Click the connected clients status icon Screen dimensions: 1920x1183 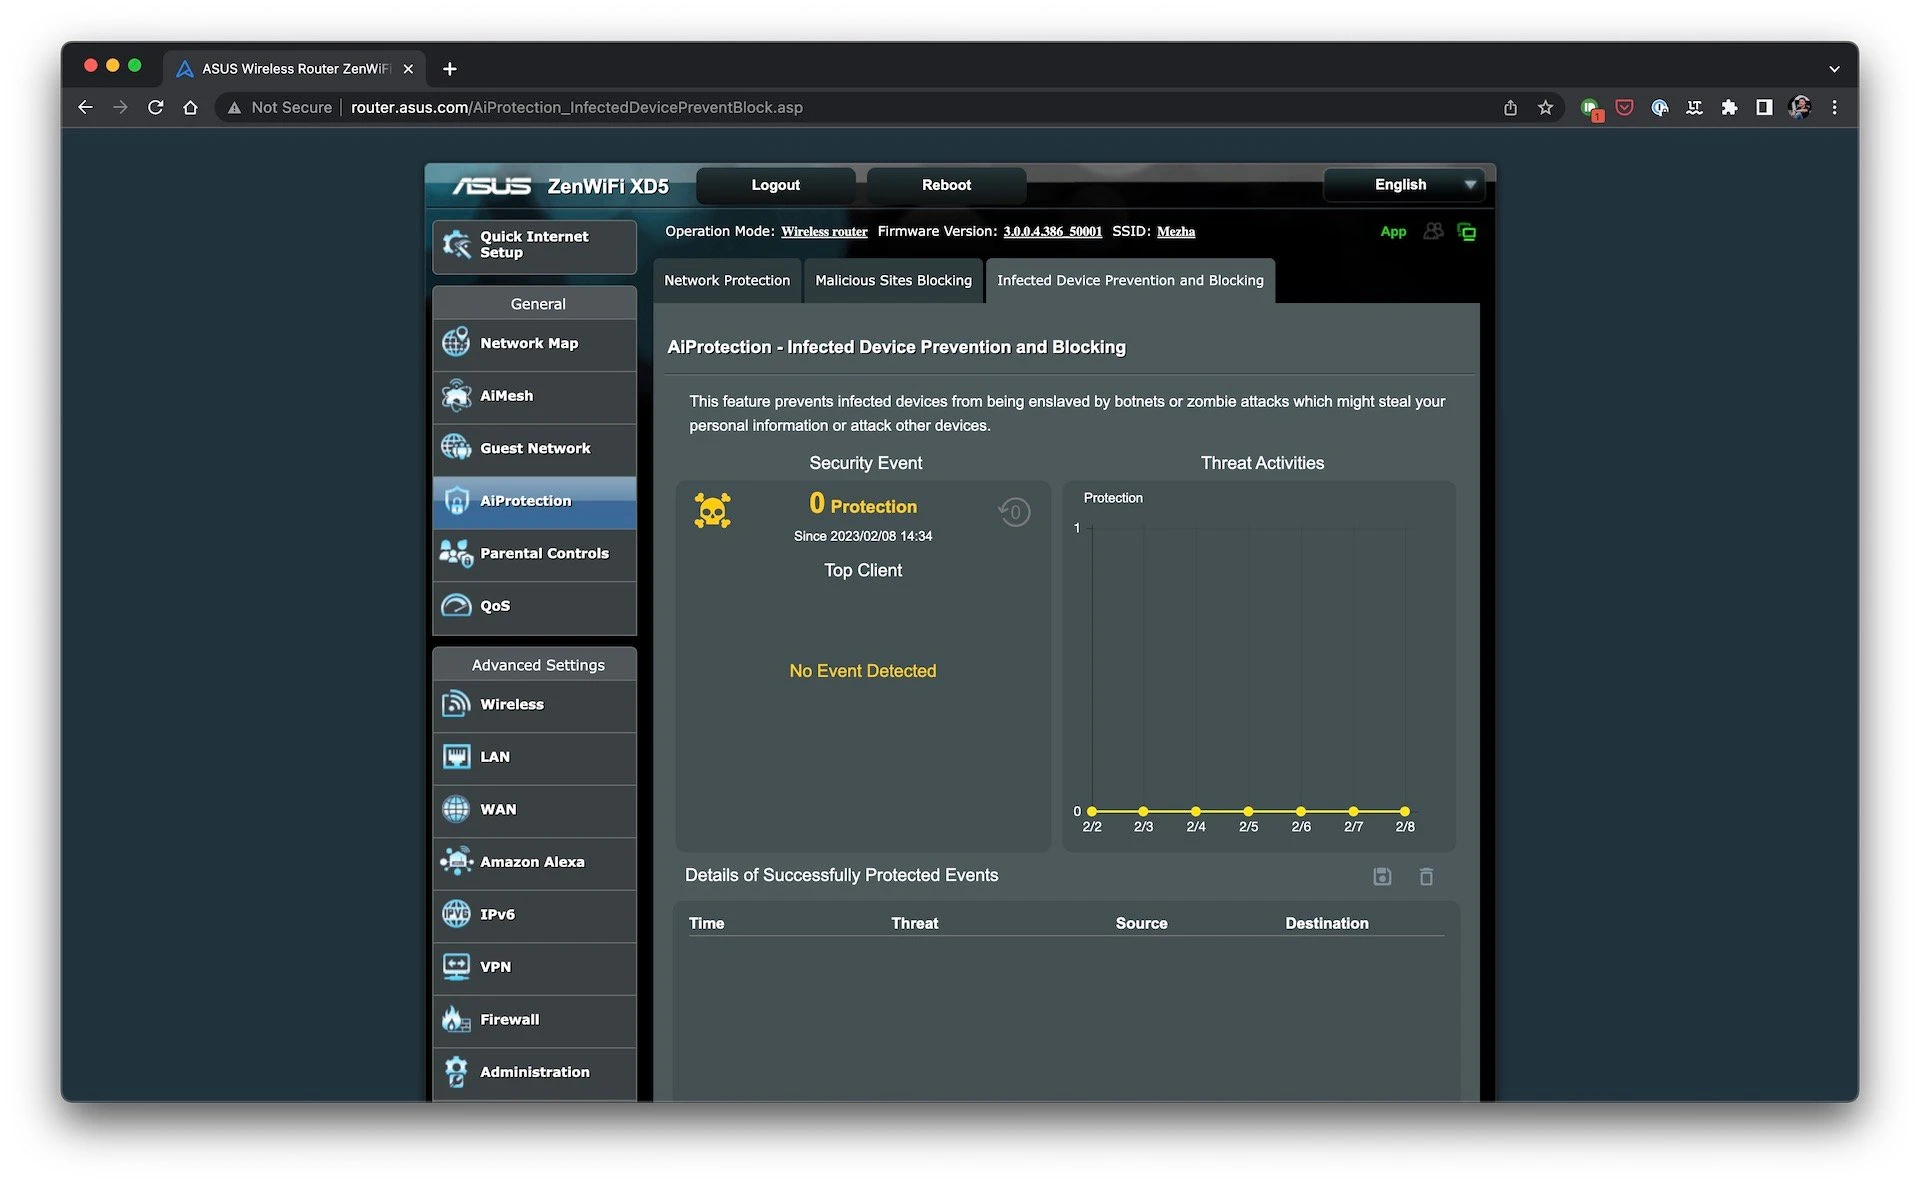(1433, 232)
